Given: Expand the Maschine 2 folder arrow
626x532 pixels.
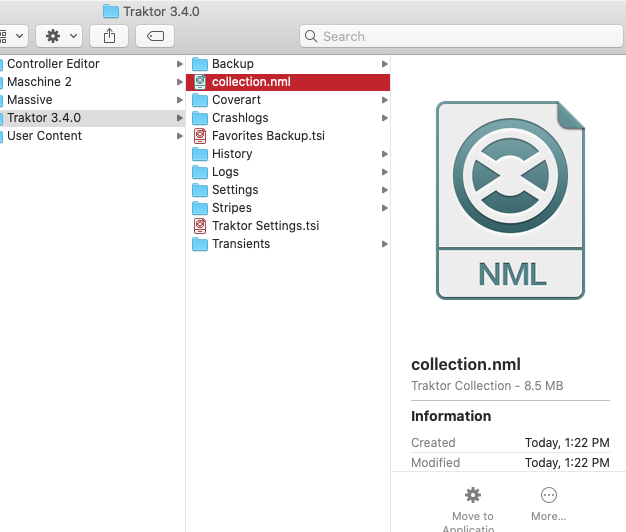Looking at the screenshot, I should (179, 82).
